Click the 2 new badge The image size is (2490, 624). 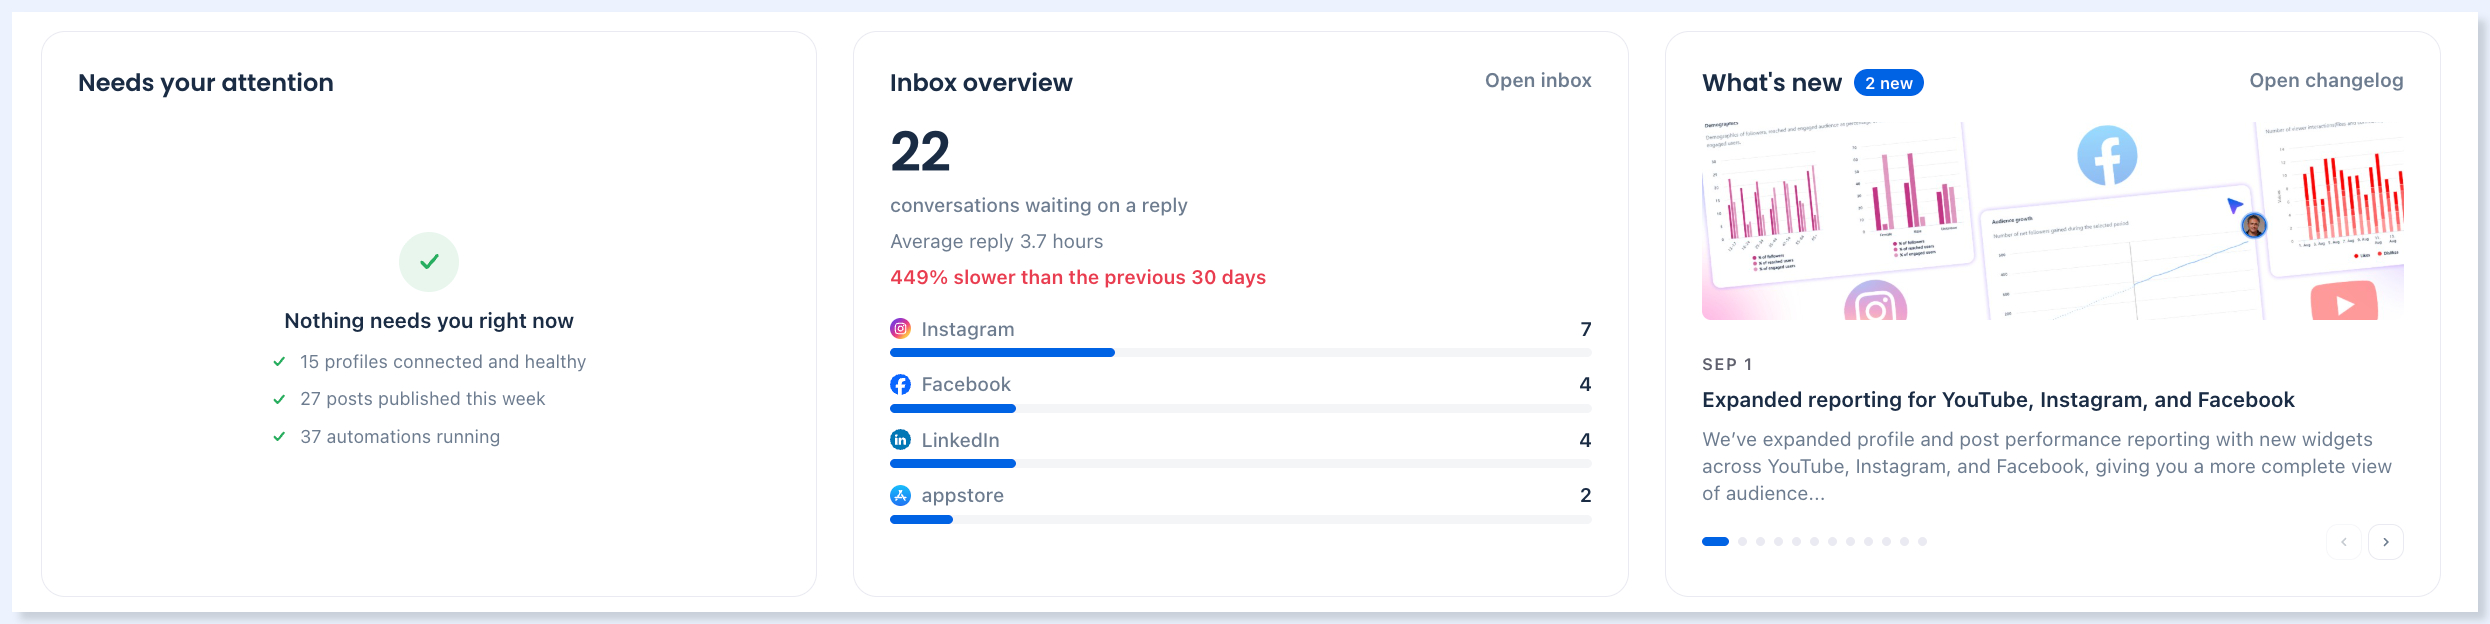pyautogui.click(x=1888, y=83)
